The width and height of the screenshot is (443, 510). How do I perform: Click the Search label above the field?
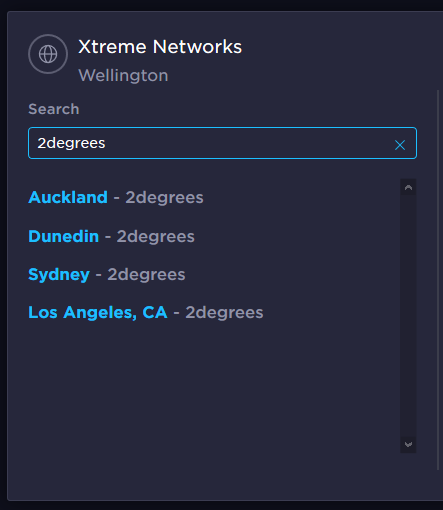[x=54, y=109]
